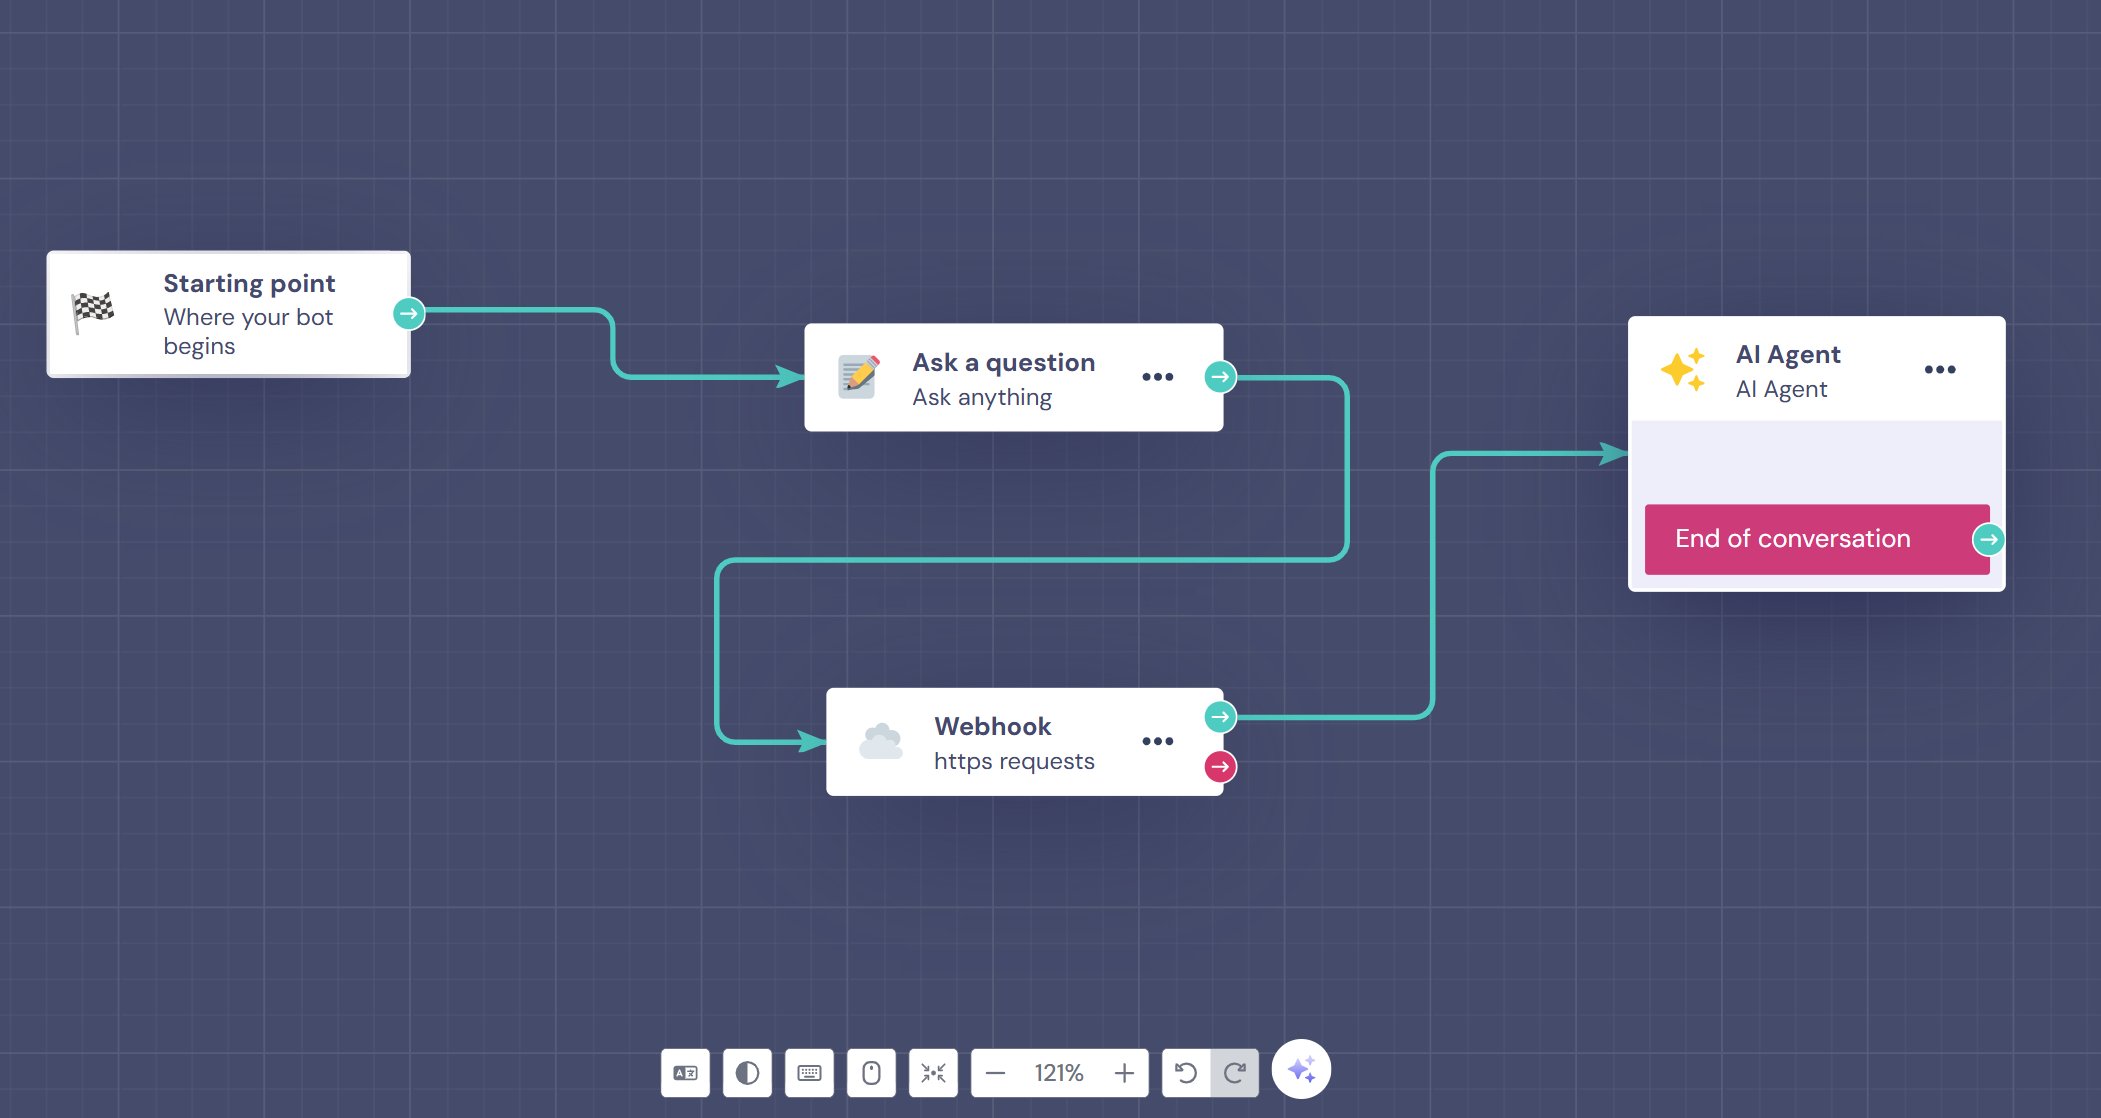Image resolution: width=2101 pixels, height=1118 pixels.
Task: Select the AI Agent block title
Action: [1788, 354]
